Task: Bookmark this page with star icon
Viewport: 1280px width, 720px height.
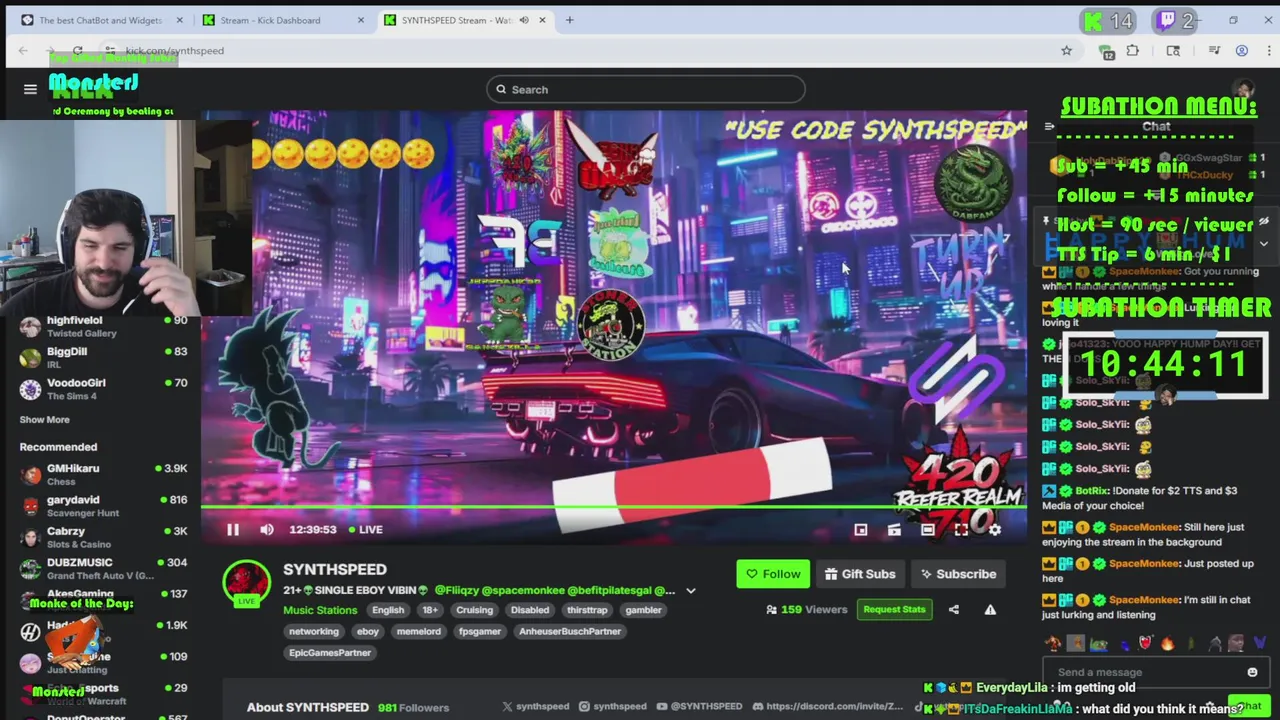Action: pyautogui.click(x=1066, y=50)
